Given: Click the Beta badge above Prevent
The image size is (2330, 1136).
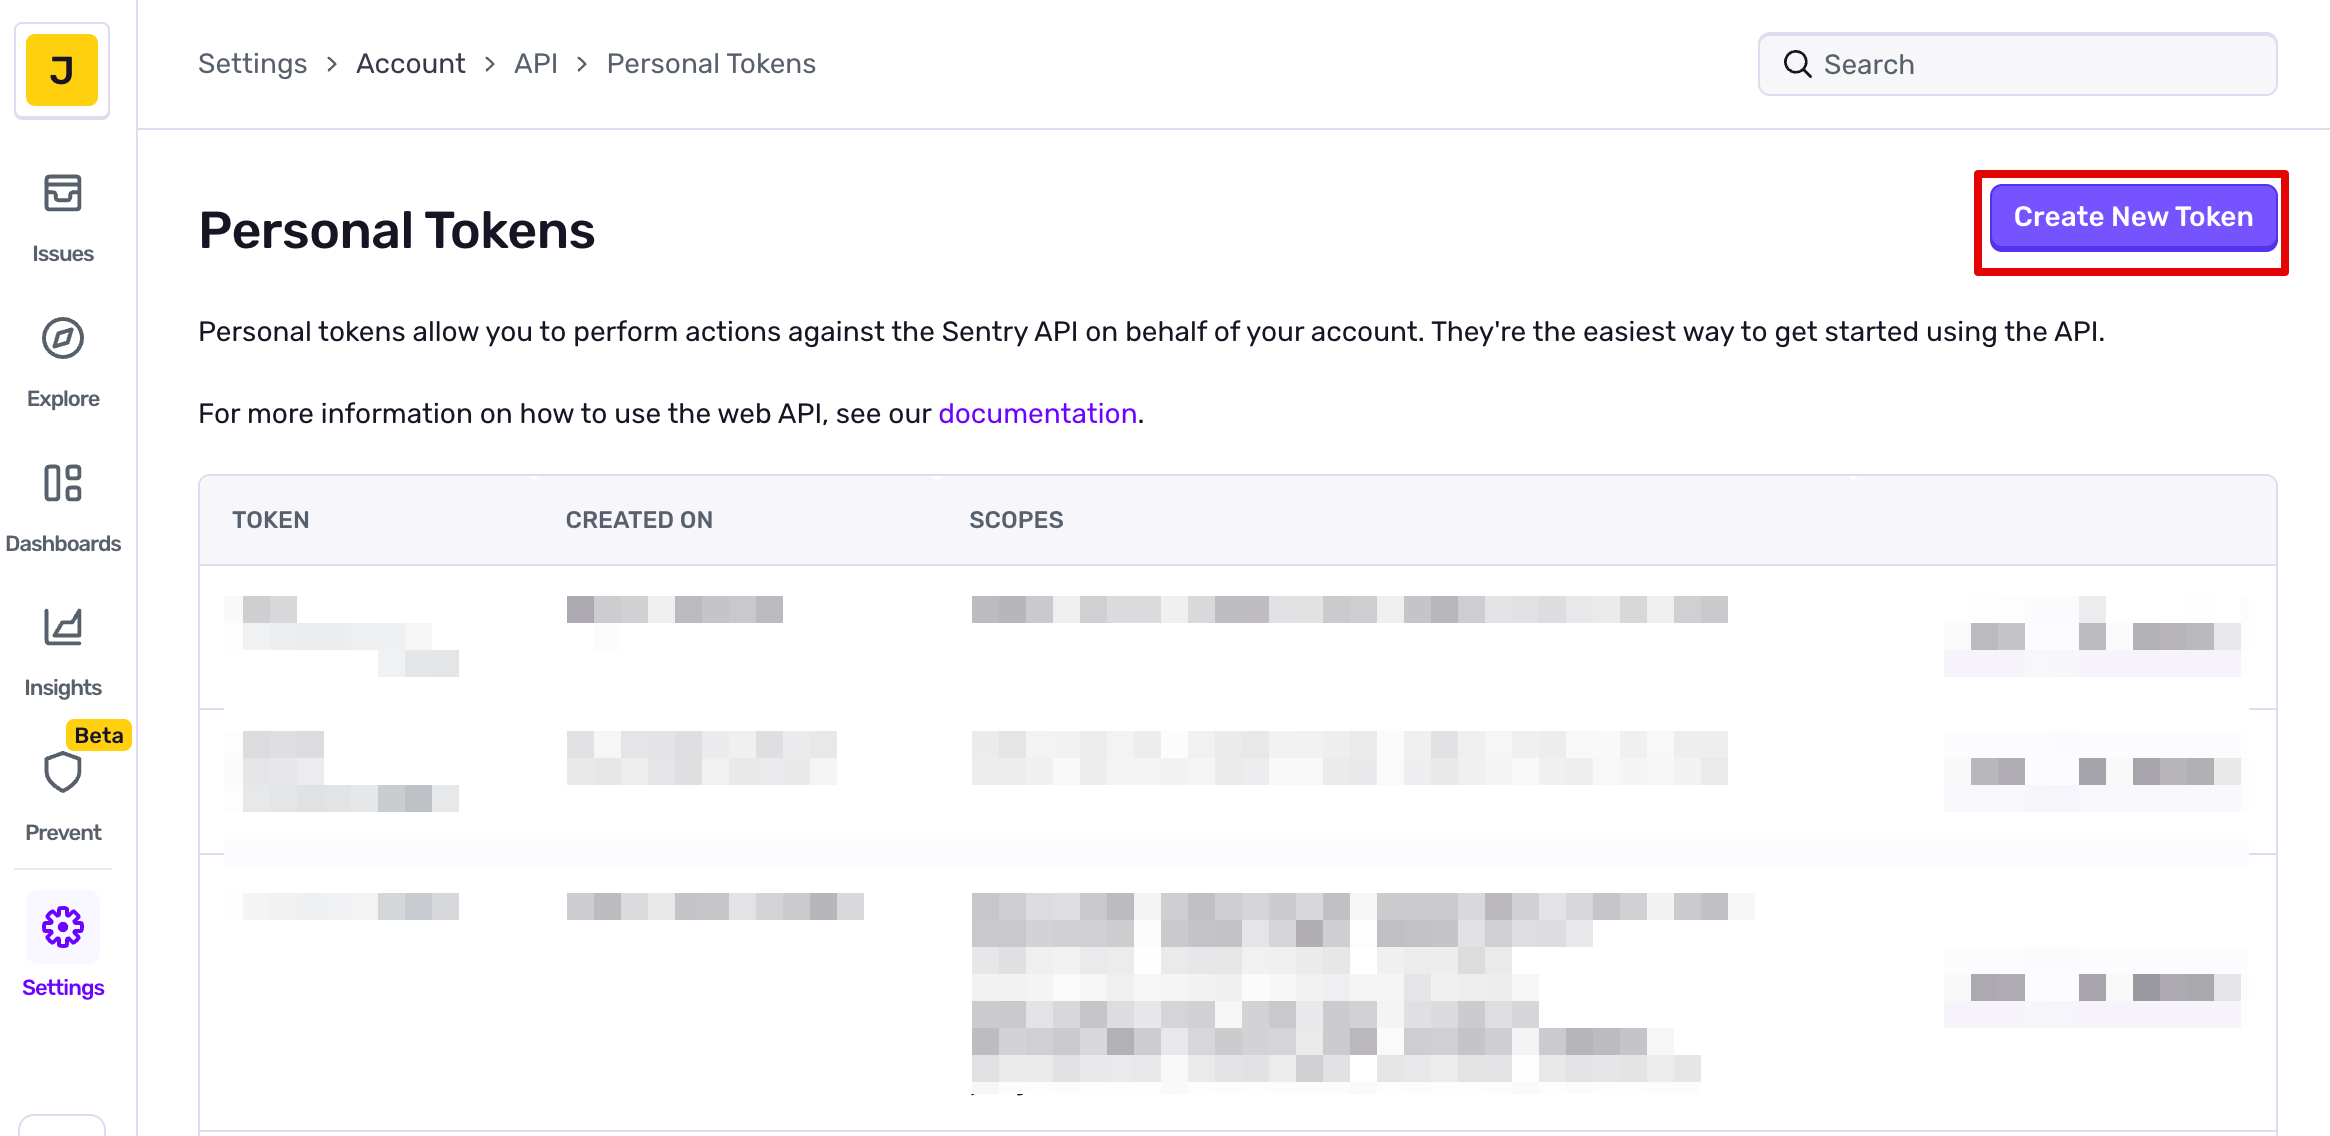Looking at the screenshot, I should [x=98, y=736].
